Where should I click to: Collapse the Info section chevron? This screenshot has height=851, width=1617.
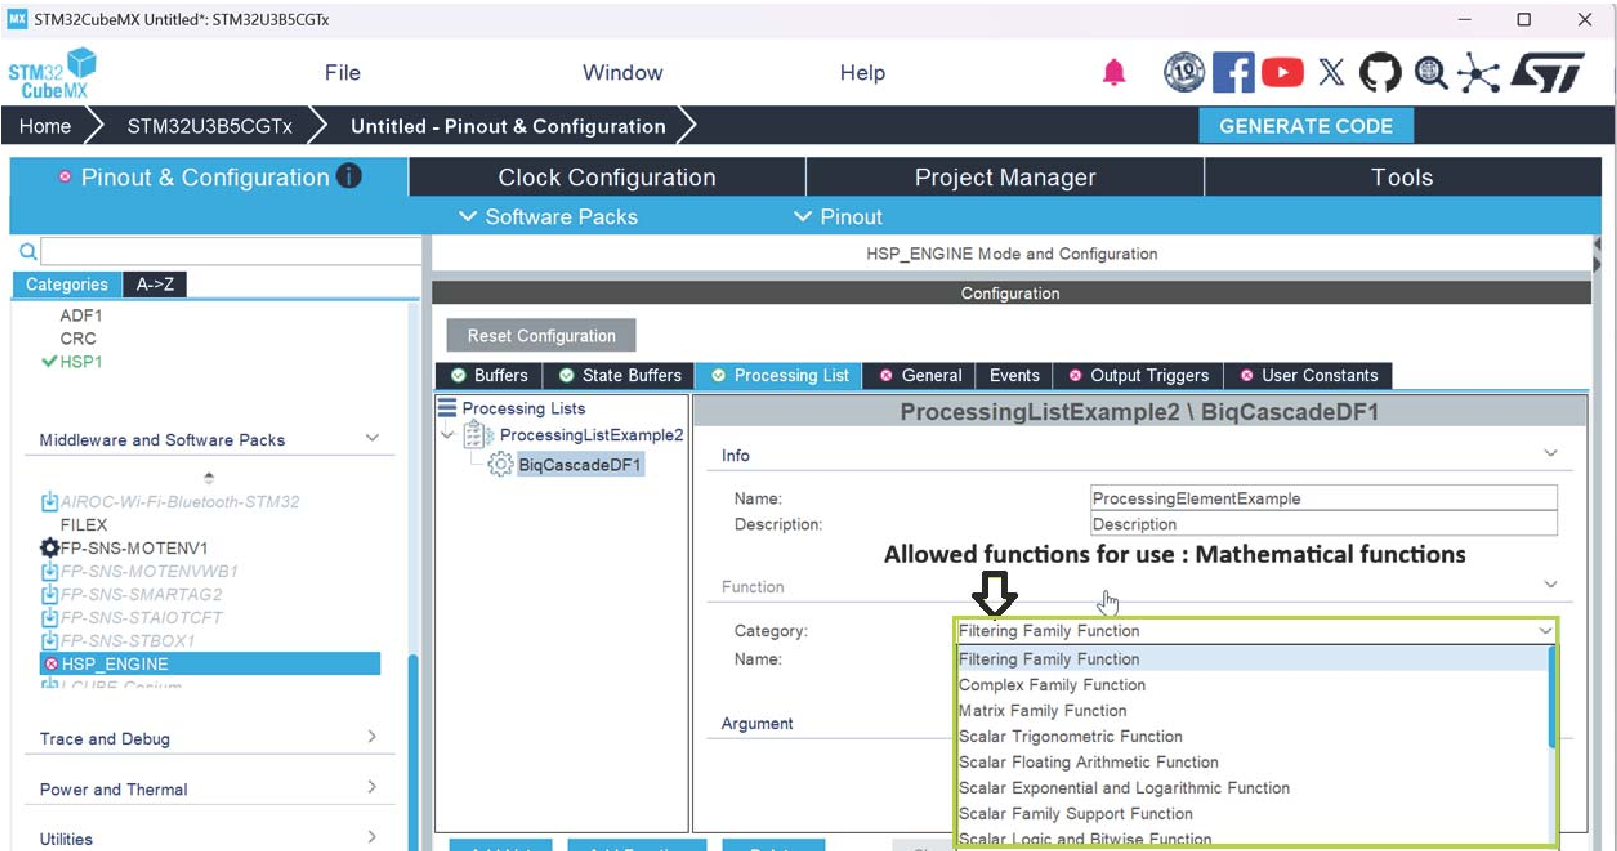(x=1550, y=453)
